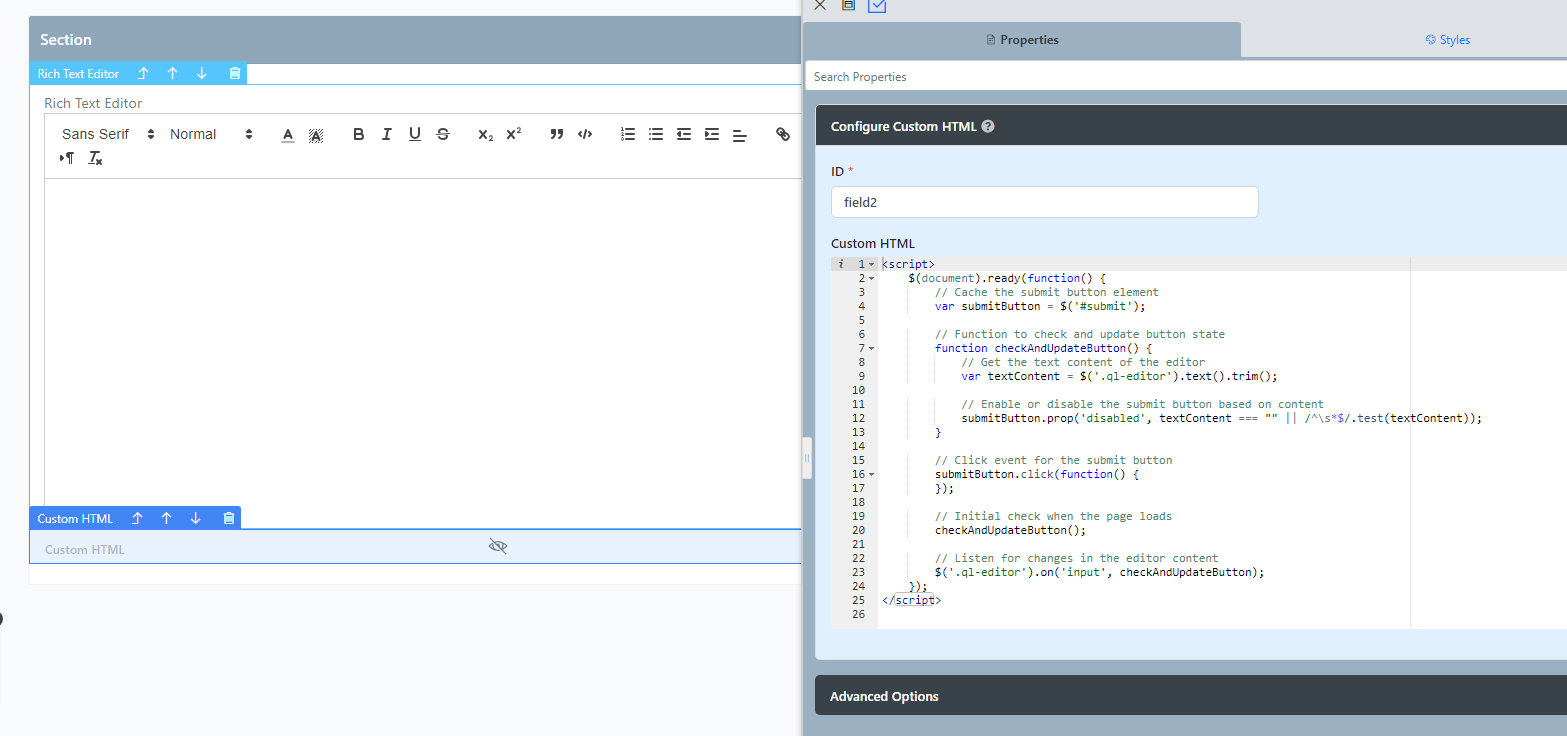Toggle bold formatting in the rich text toolbar
Image resolution: width=1567 pixels, height=736 pixels.
[x=359, y=134]
